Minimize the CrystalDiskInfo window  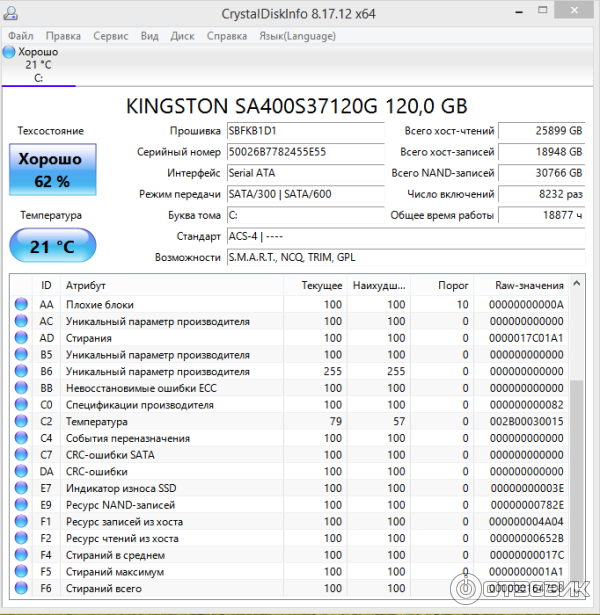[x=519, y=12]
